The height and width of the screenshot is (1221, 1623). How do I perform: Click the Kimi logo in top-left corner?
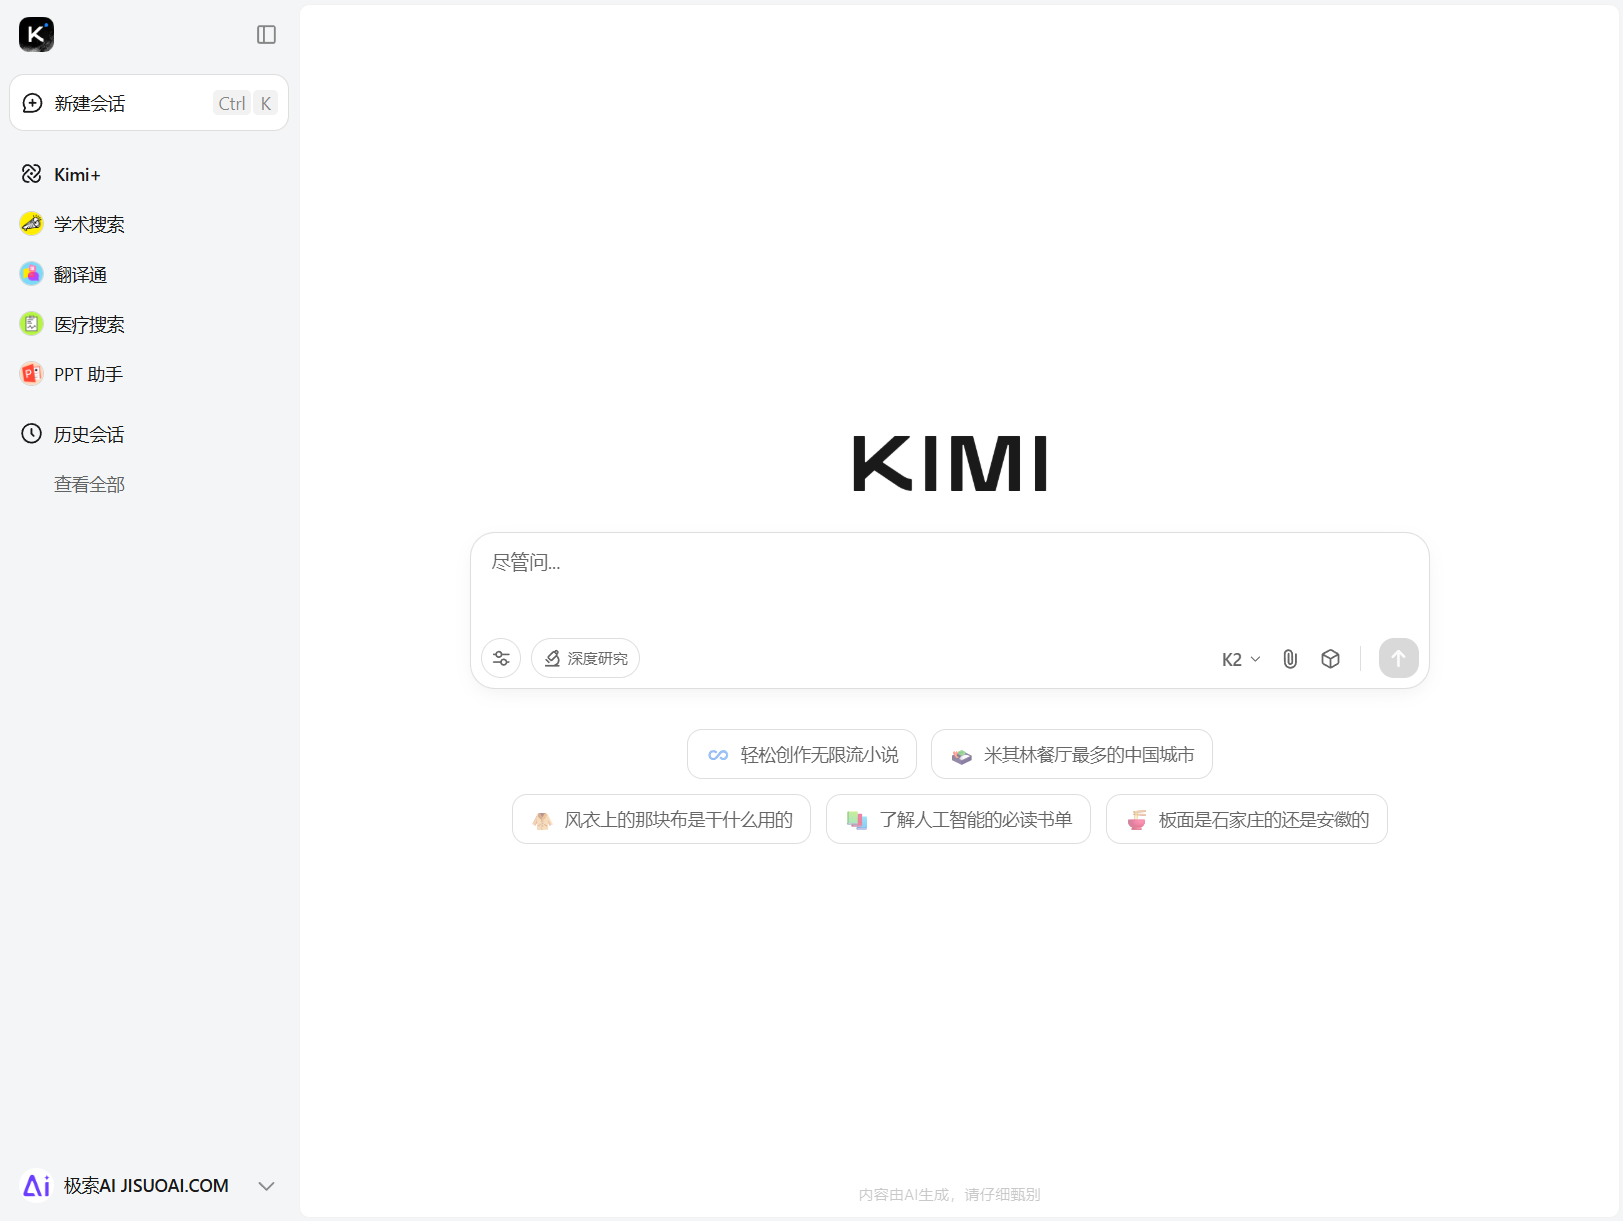pyautogui.click(x=36, y=34)
